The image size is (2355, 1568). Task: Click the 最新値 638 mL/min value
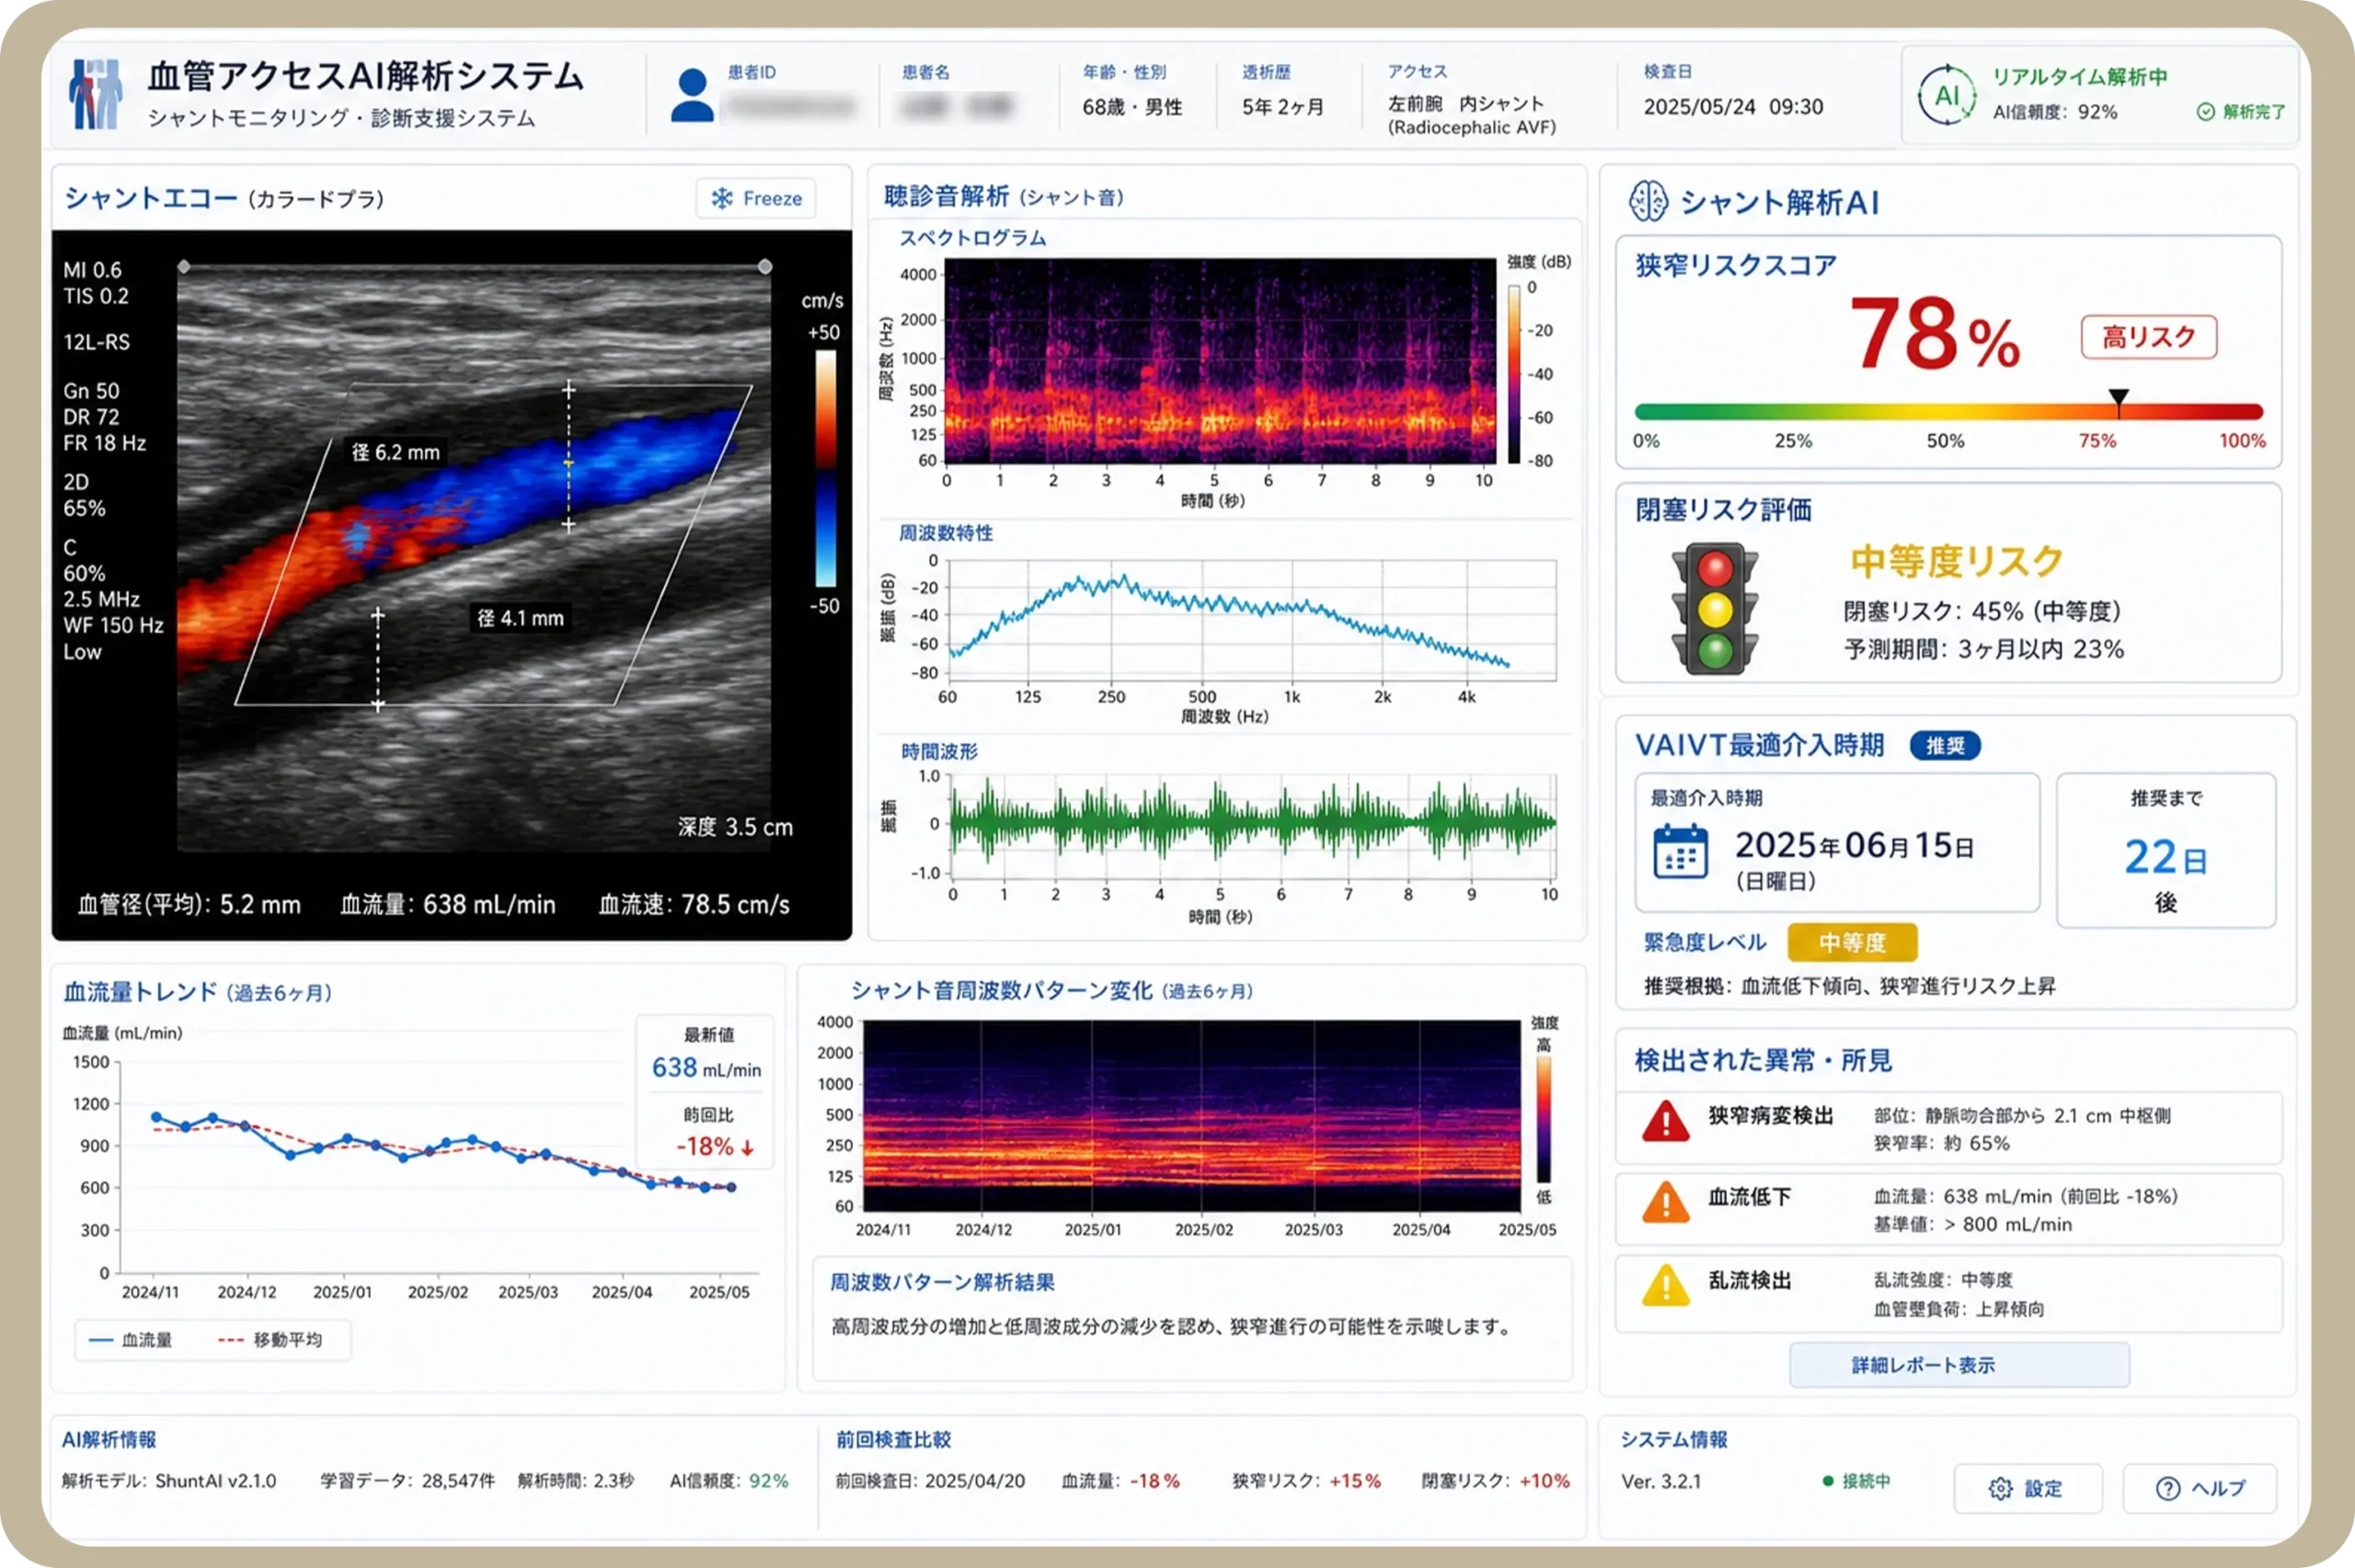point(706,1068)
